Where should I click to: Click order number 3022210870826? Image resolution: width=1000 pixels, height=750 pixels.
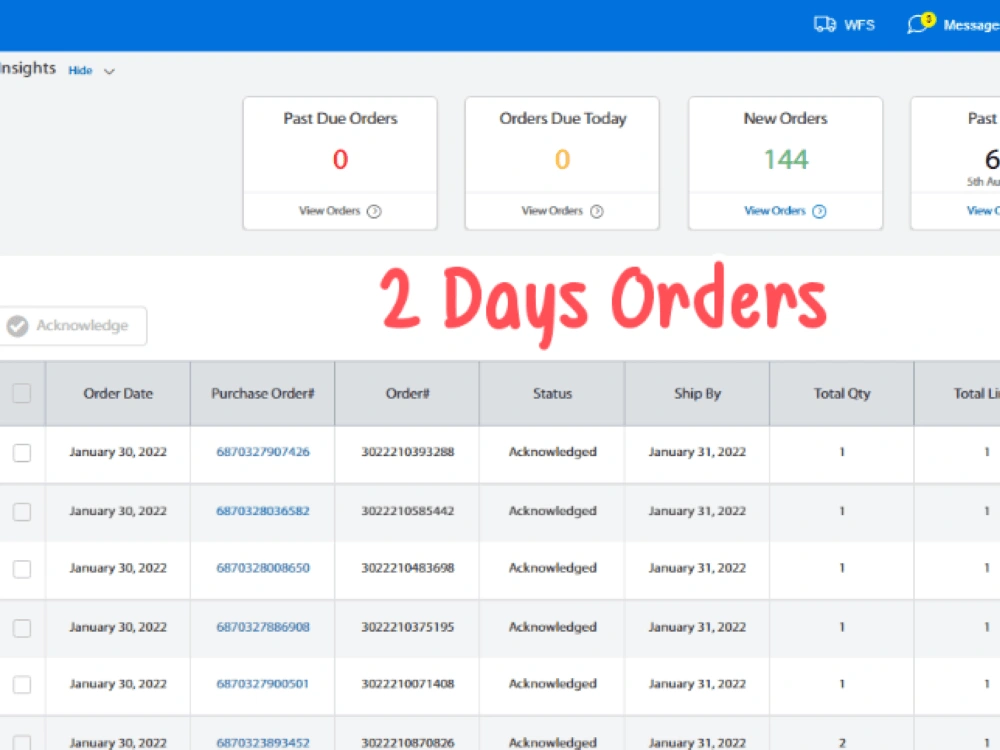click(408, 742)
